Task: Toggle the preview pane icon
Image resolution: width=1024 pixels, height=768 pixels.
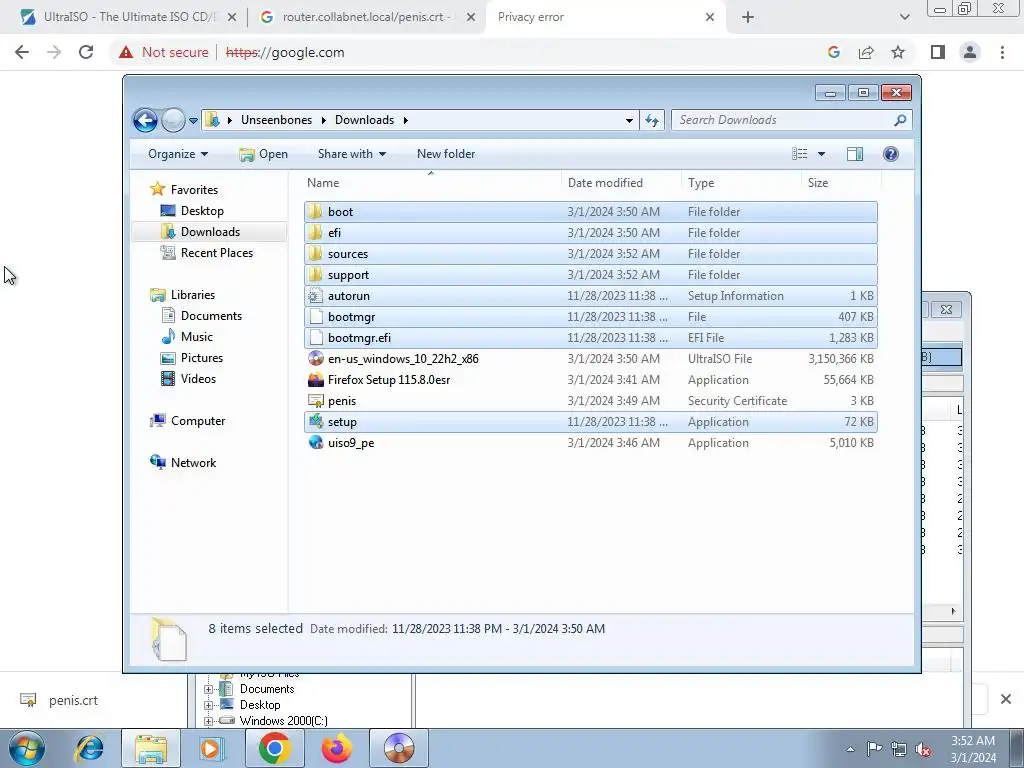Action: (x=855, y=154)
